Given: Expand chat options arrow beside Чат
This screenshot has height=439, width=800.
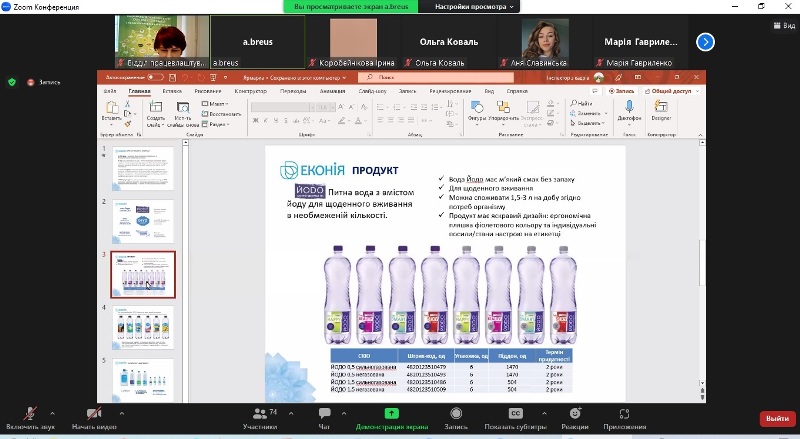Looking at the screenshot, I should tap(344, 413).
